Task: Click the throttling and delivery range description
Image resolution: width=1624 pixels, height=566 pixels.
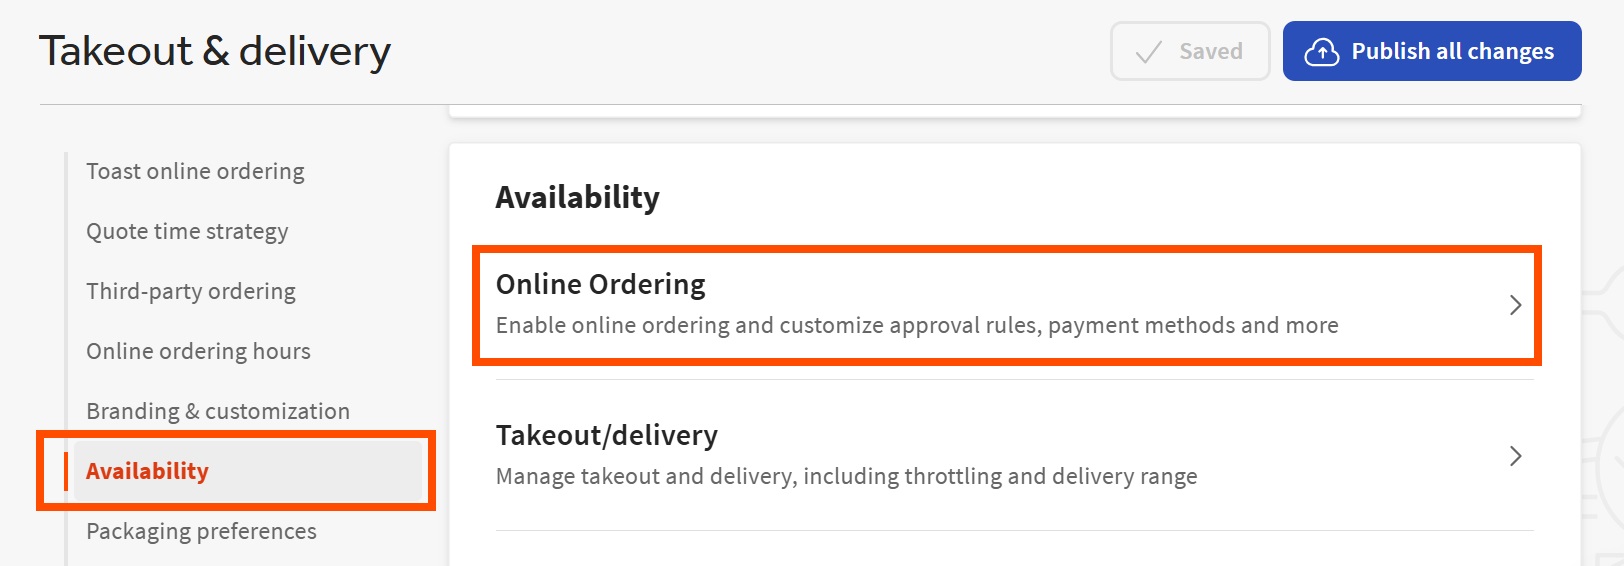Action: click(x=846, y=477)
